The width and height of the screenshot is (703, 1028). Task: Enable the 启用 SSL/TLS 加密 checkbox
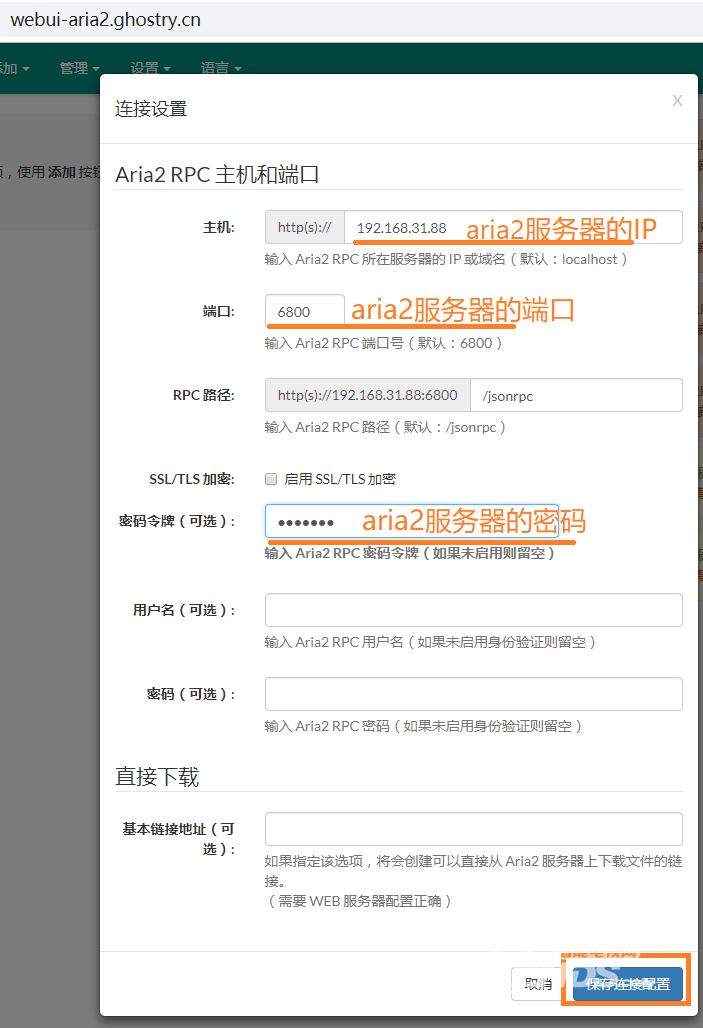coord(271,479)
